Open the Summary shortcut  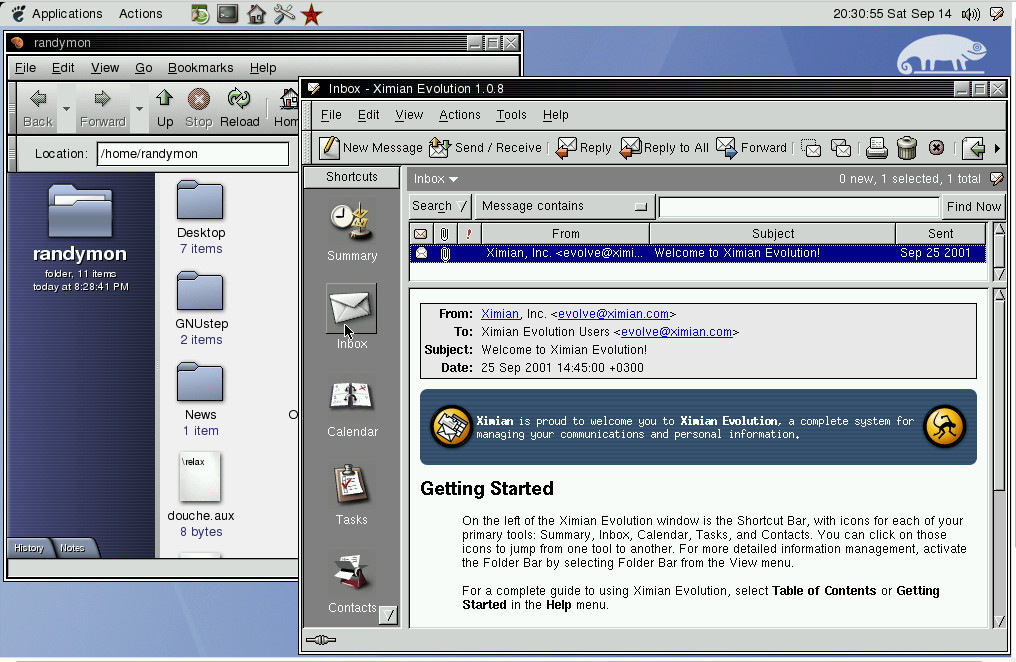(352, 232)
